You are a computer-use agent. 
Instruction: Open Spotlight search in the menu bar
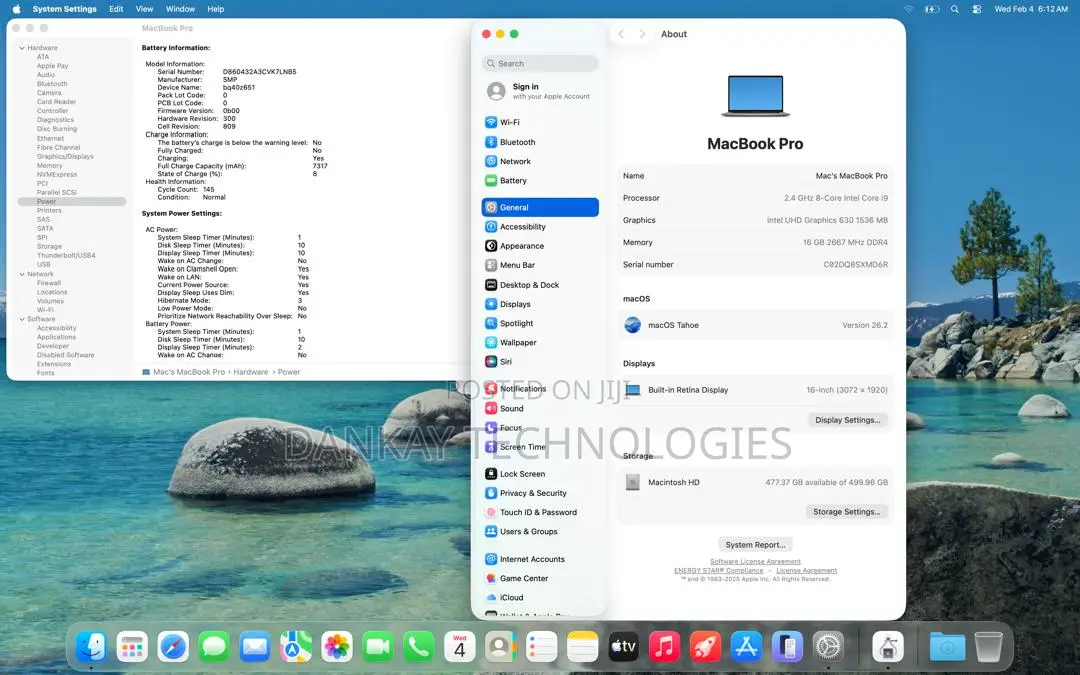955,9
